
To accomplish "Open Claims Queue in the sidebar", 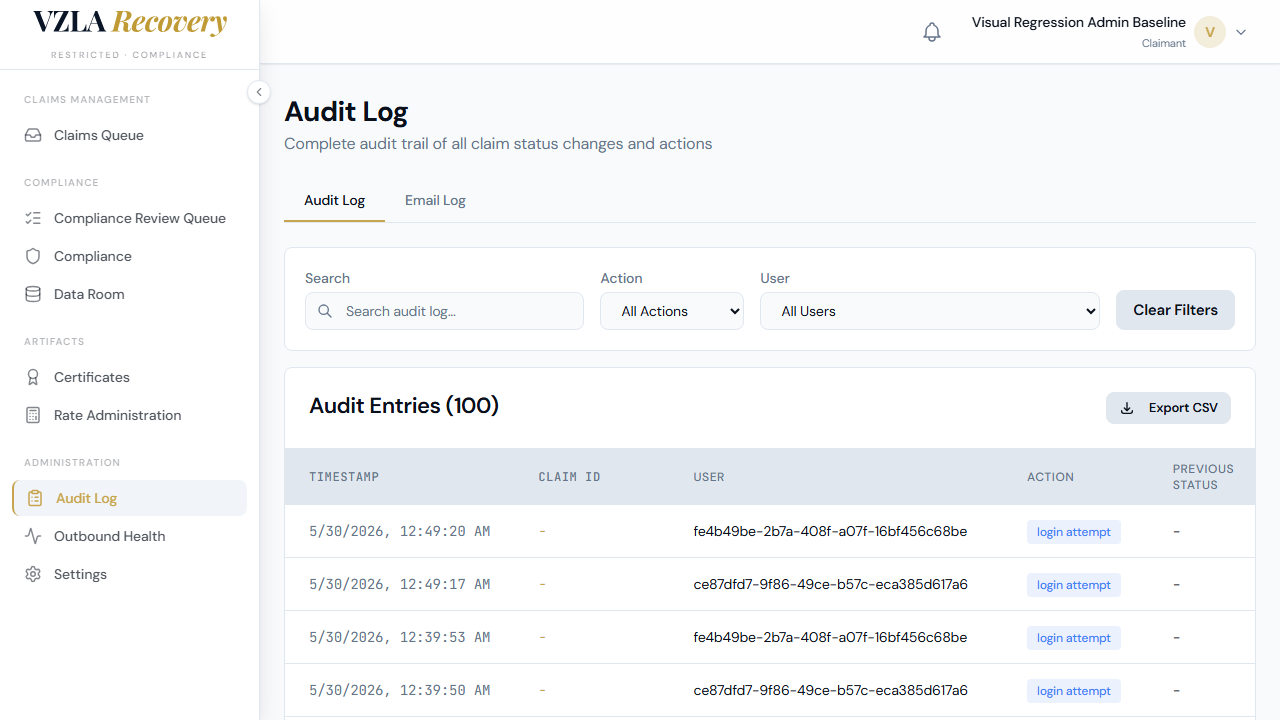I will point(130,135).
